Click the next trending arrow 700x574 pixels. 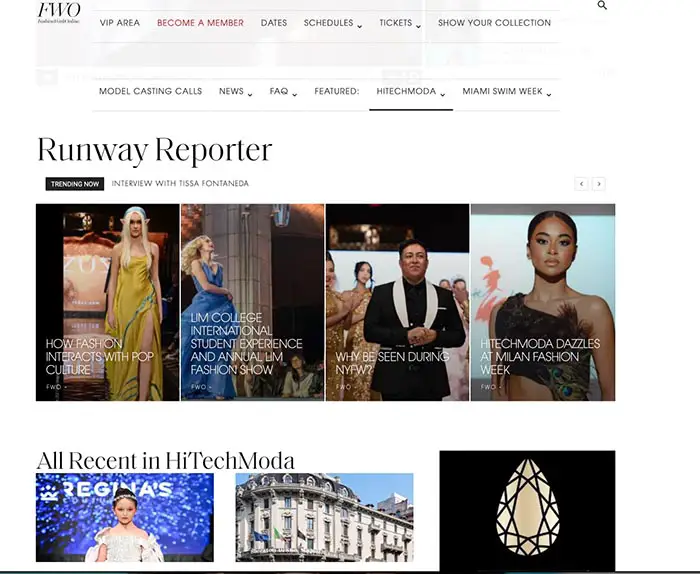coord(598,184)
